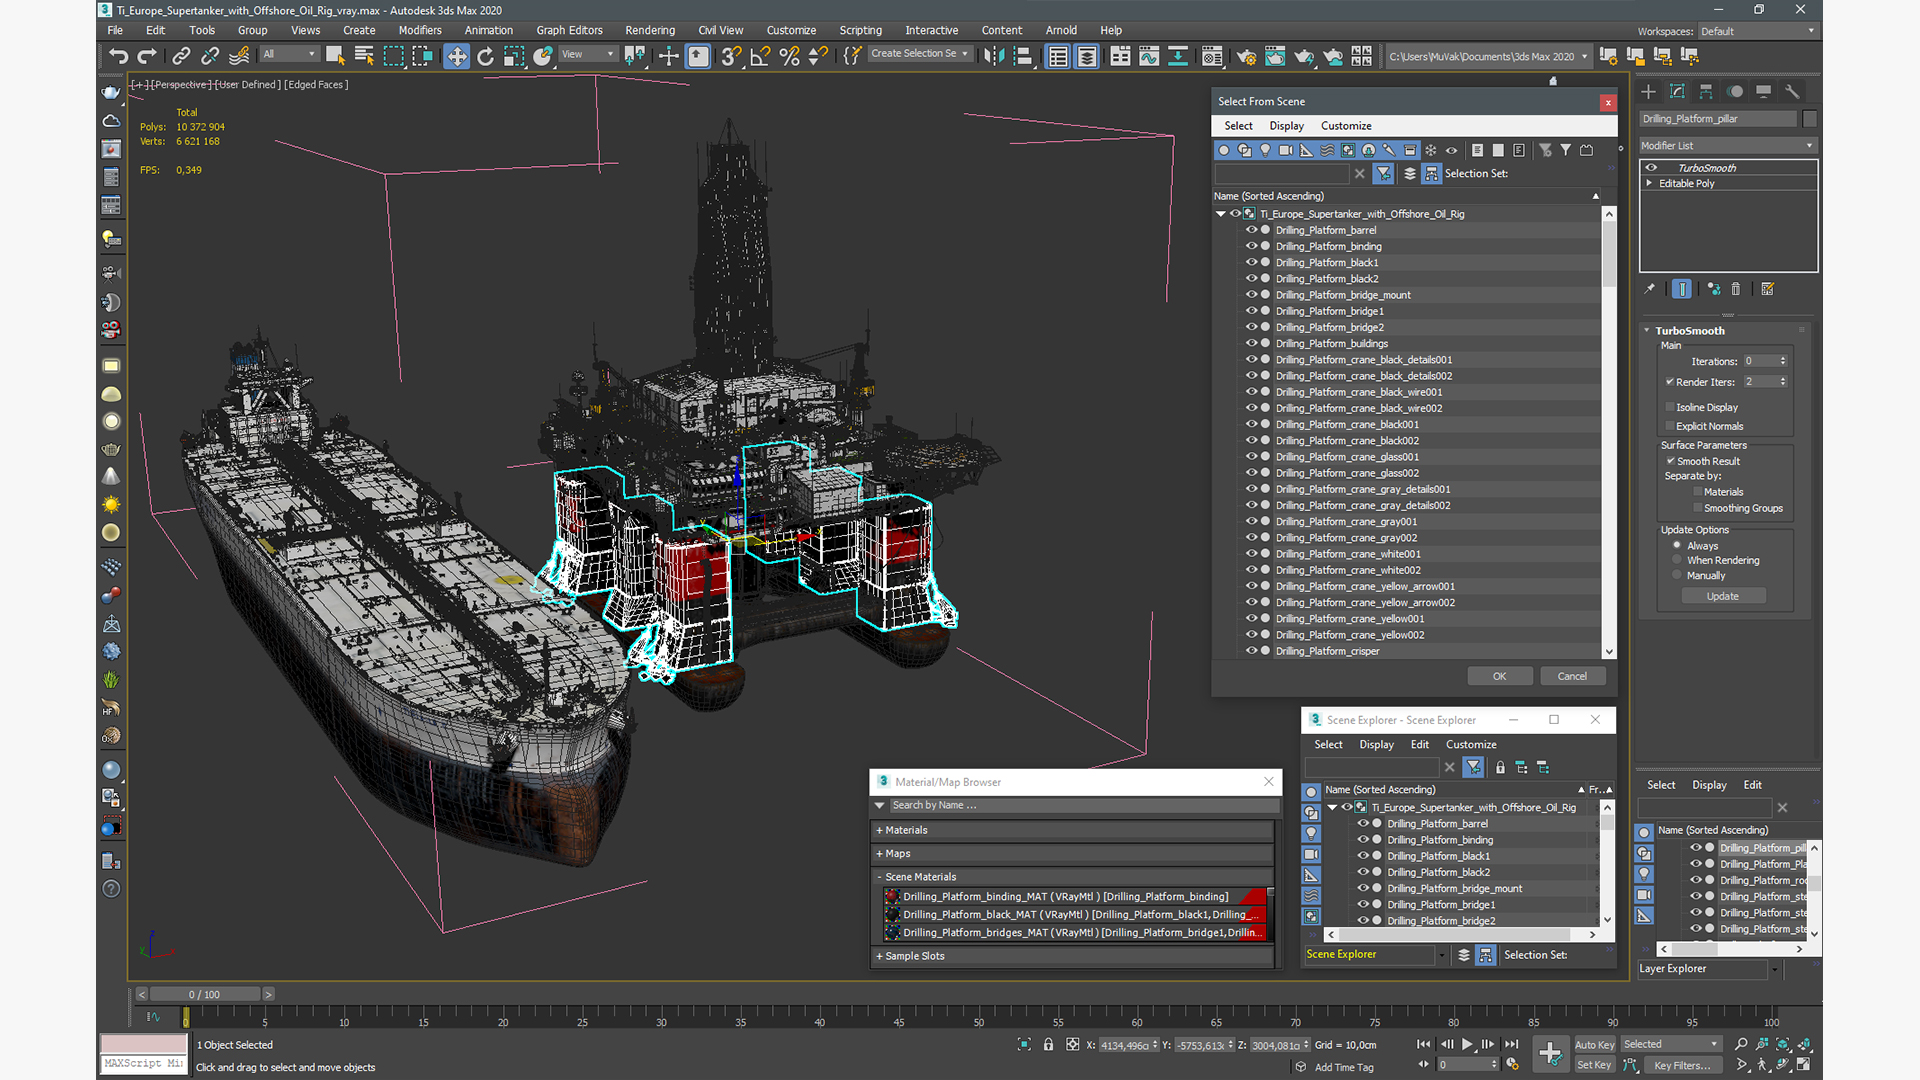This screenshot has height=1080, width=1920.
Task: Open the Curve Editor toolbar icon
Action: point(1149,56)
